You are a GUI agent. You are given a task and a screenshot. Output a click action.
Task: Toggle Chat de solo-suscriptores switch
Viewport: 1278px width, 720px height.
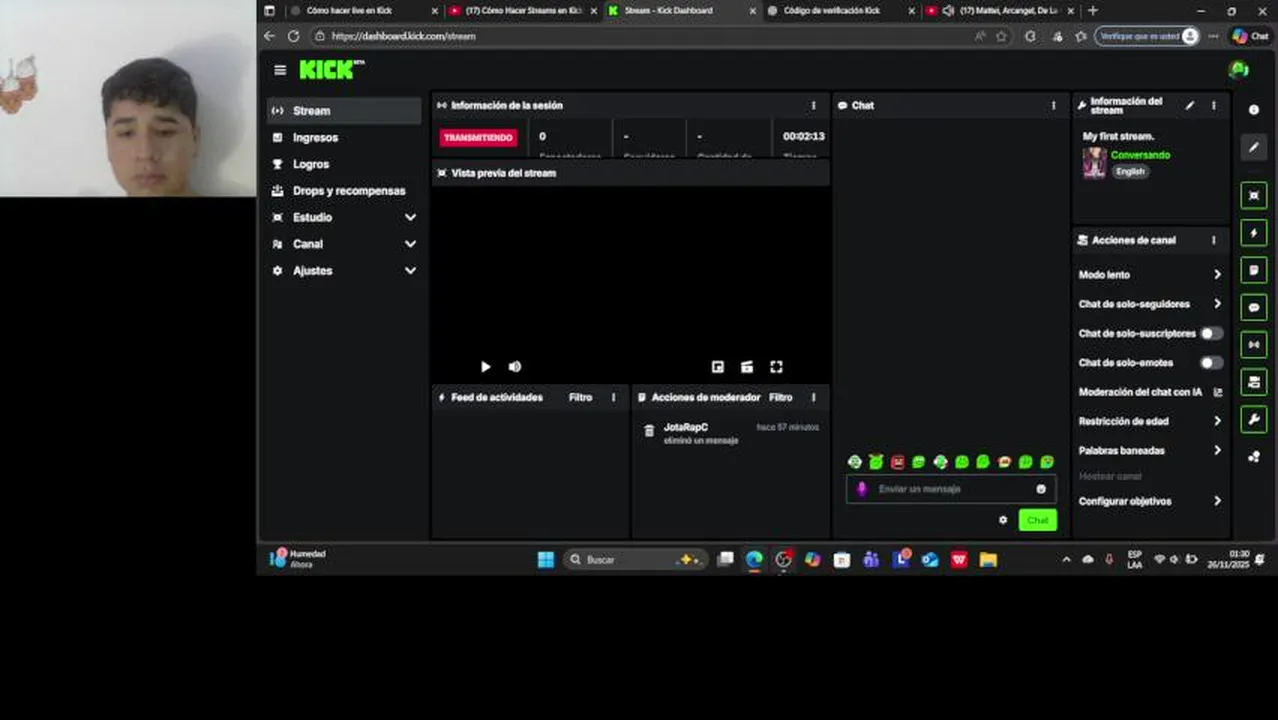1211,333
